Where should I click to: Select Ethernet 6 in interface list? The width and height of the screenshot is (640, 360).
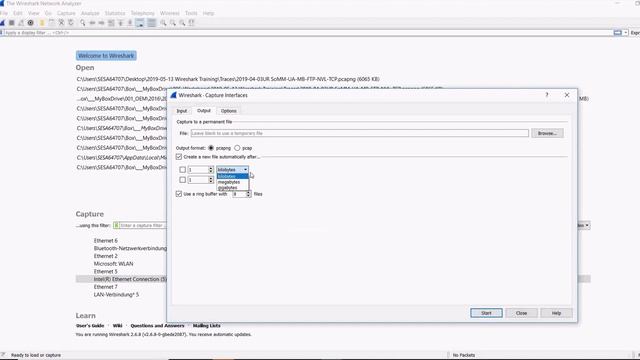coord(106,241)
